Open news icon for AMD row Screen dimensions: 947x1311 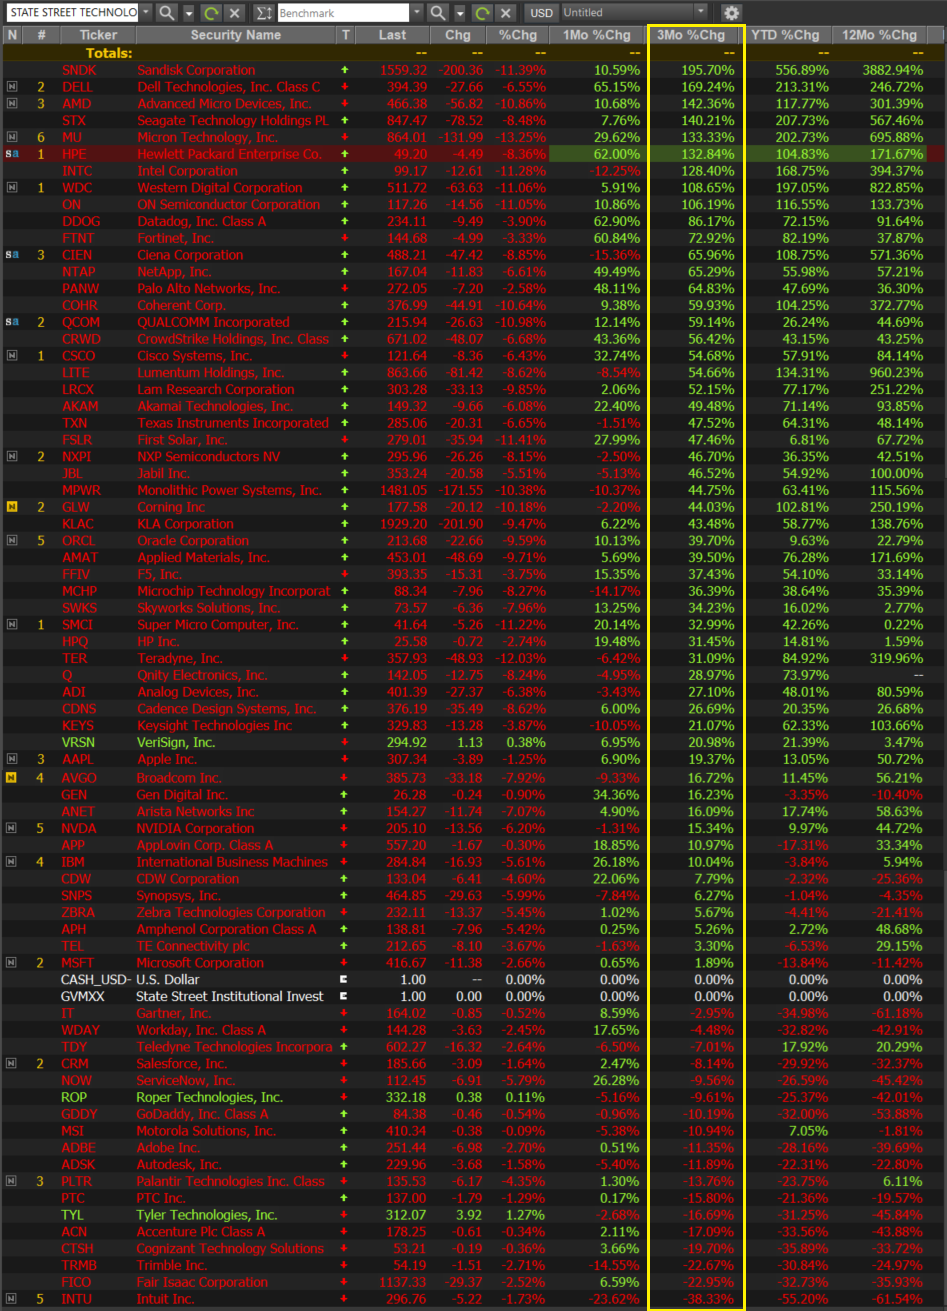click(x=12, y=104)
